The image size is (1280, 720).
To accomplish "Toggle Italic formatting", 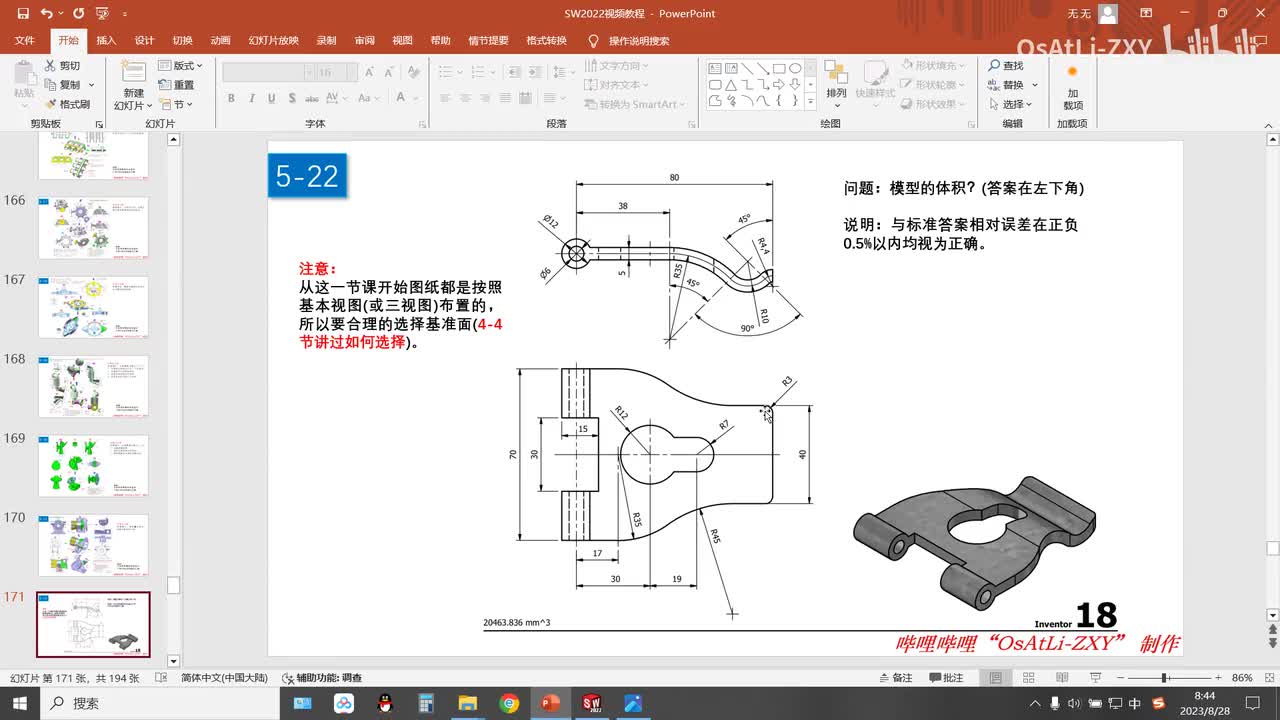I will [x=251, y=98].
